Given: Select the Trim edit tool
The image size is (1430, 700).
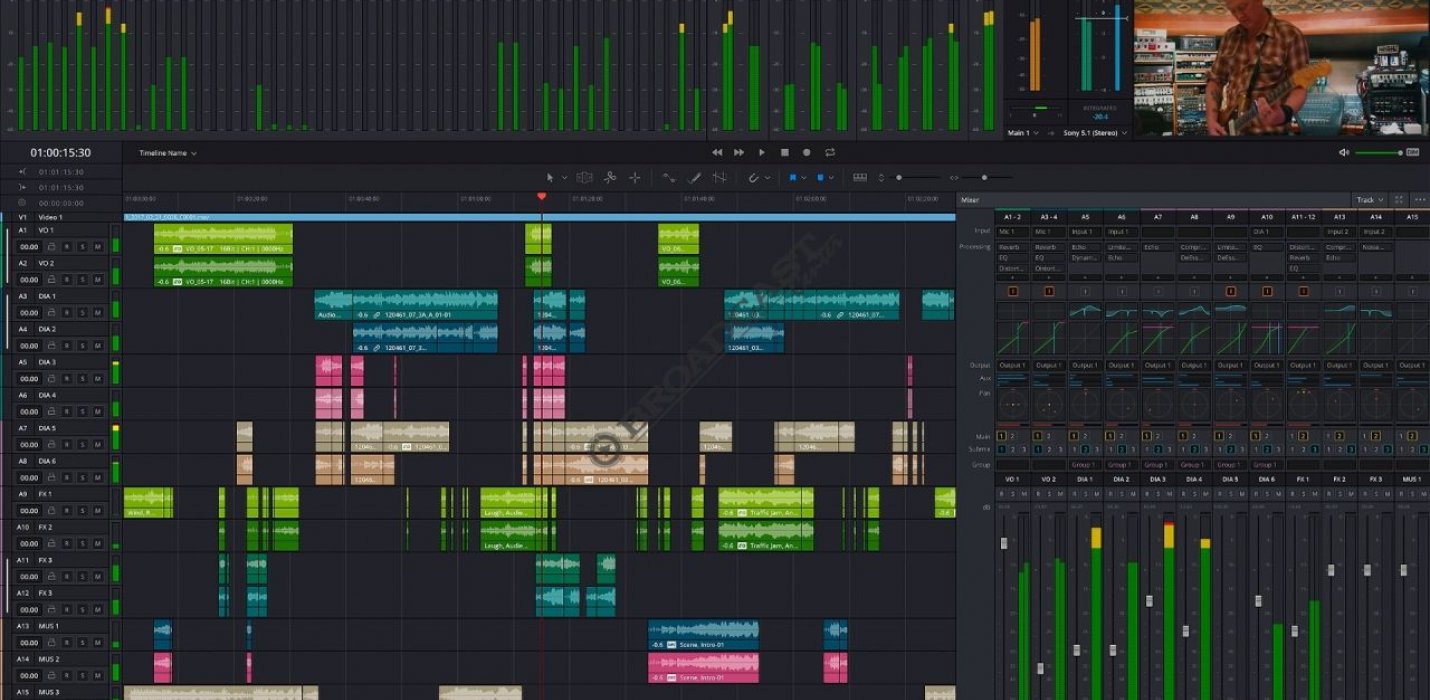Looking at the screenshot, I should click(585, 180).
